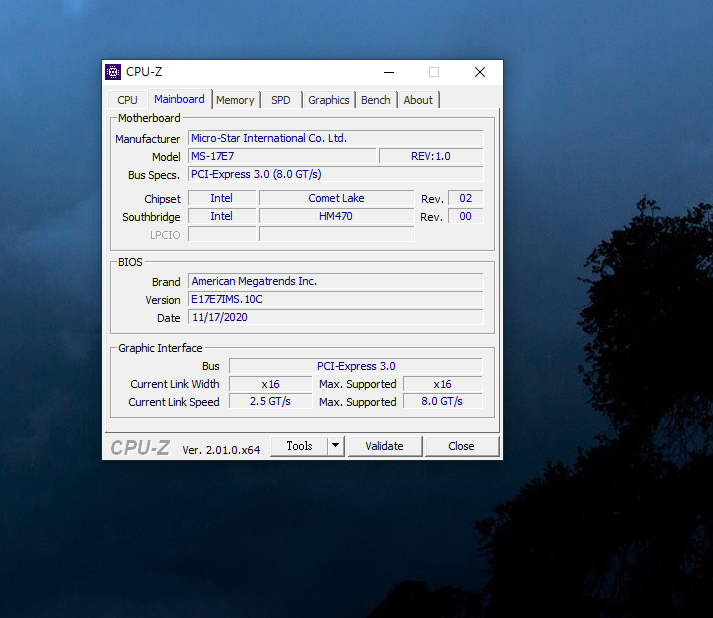Expand the Tools dropdown arrow

pos(336,446)
